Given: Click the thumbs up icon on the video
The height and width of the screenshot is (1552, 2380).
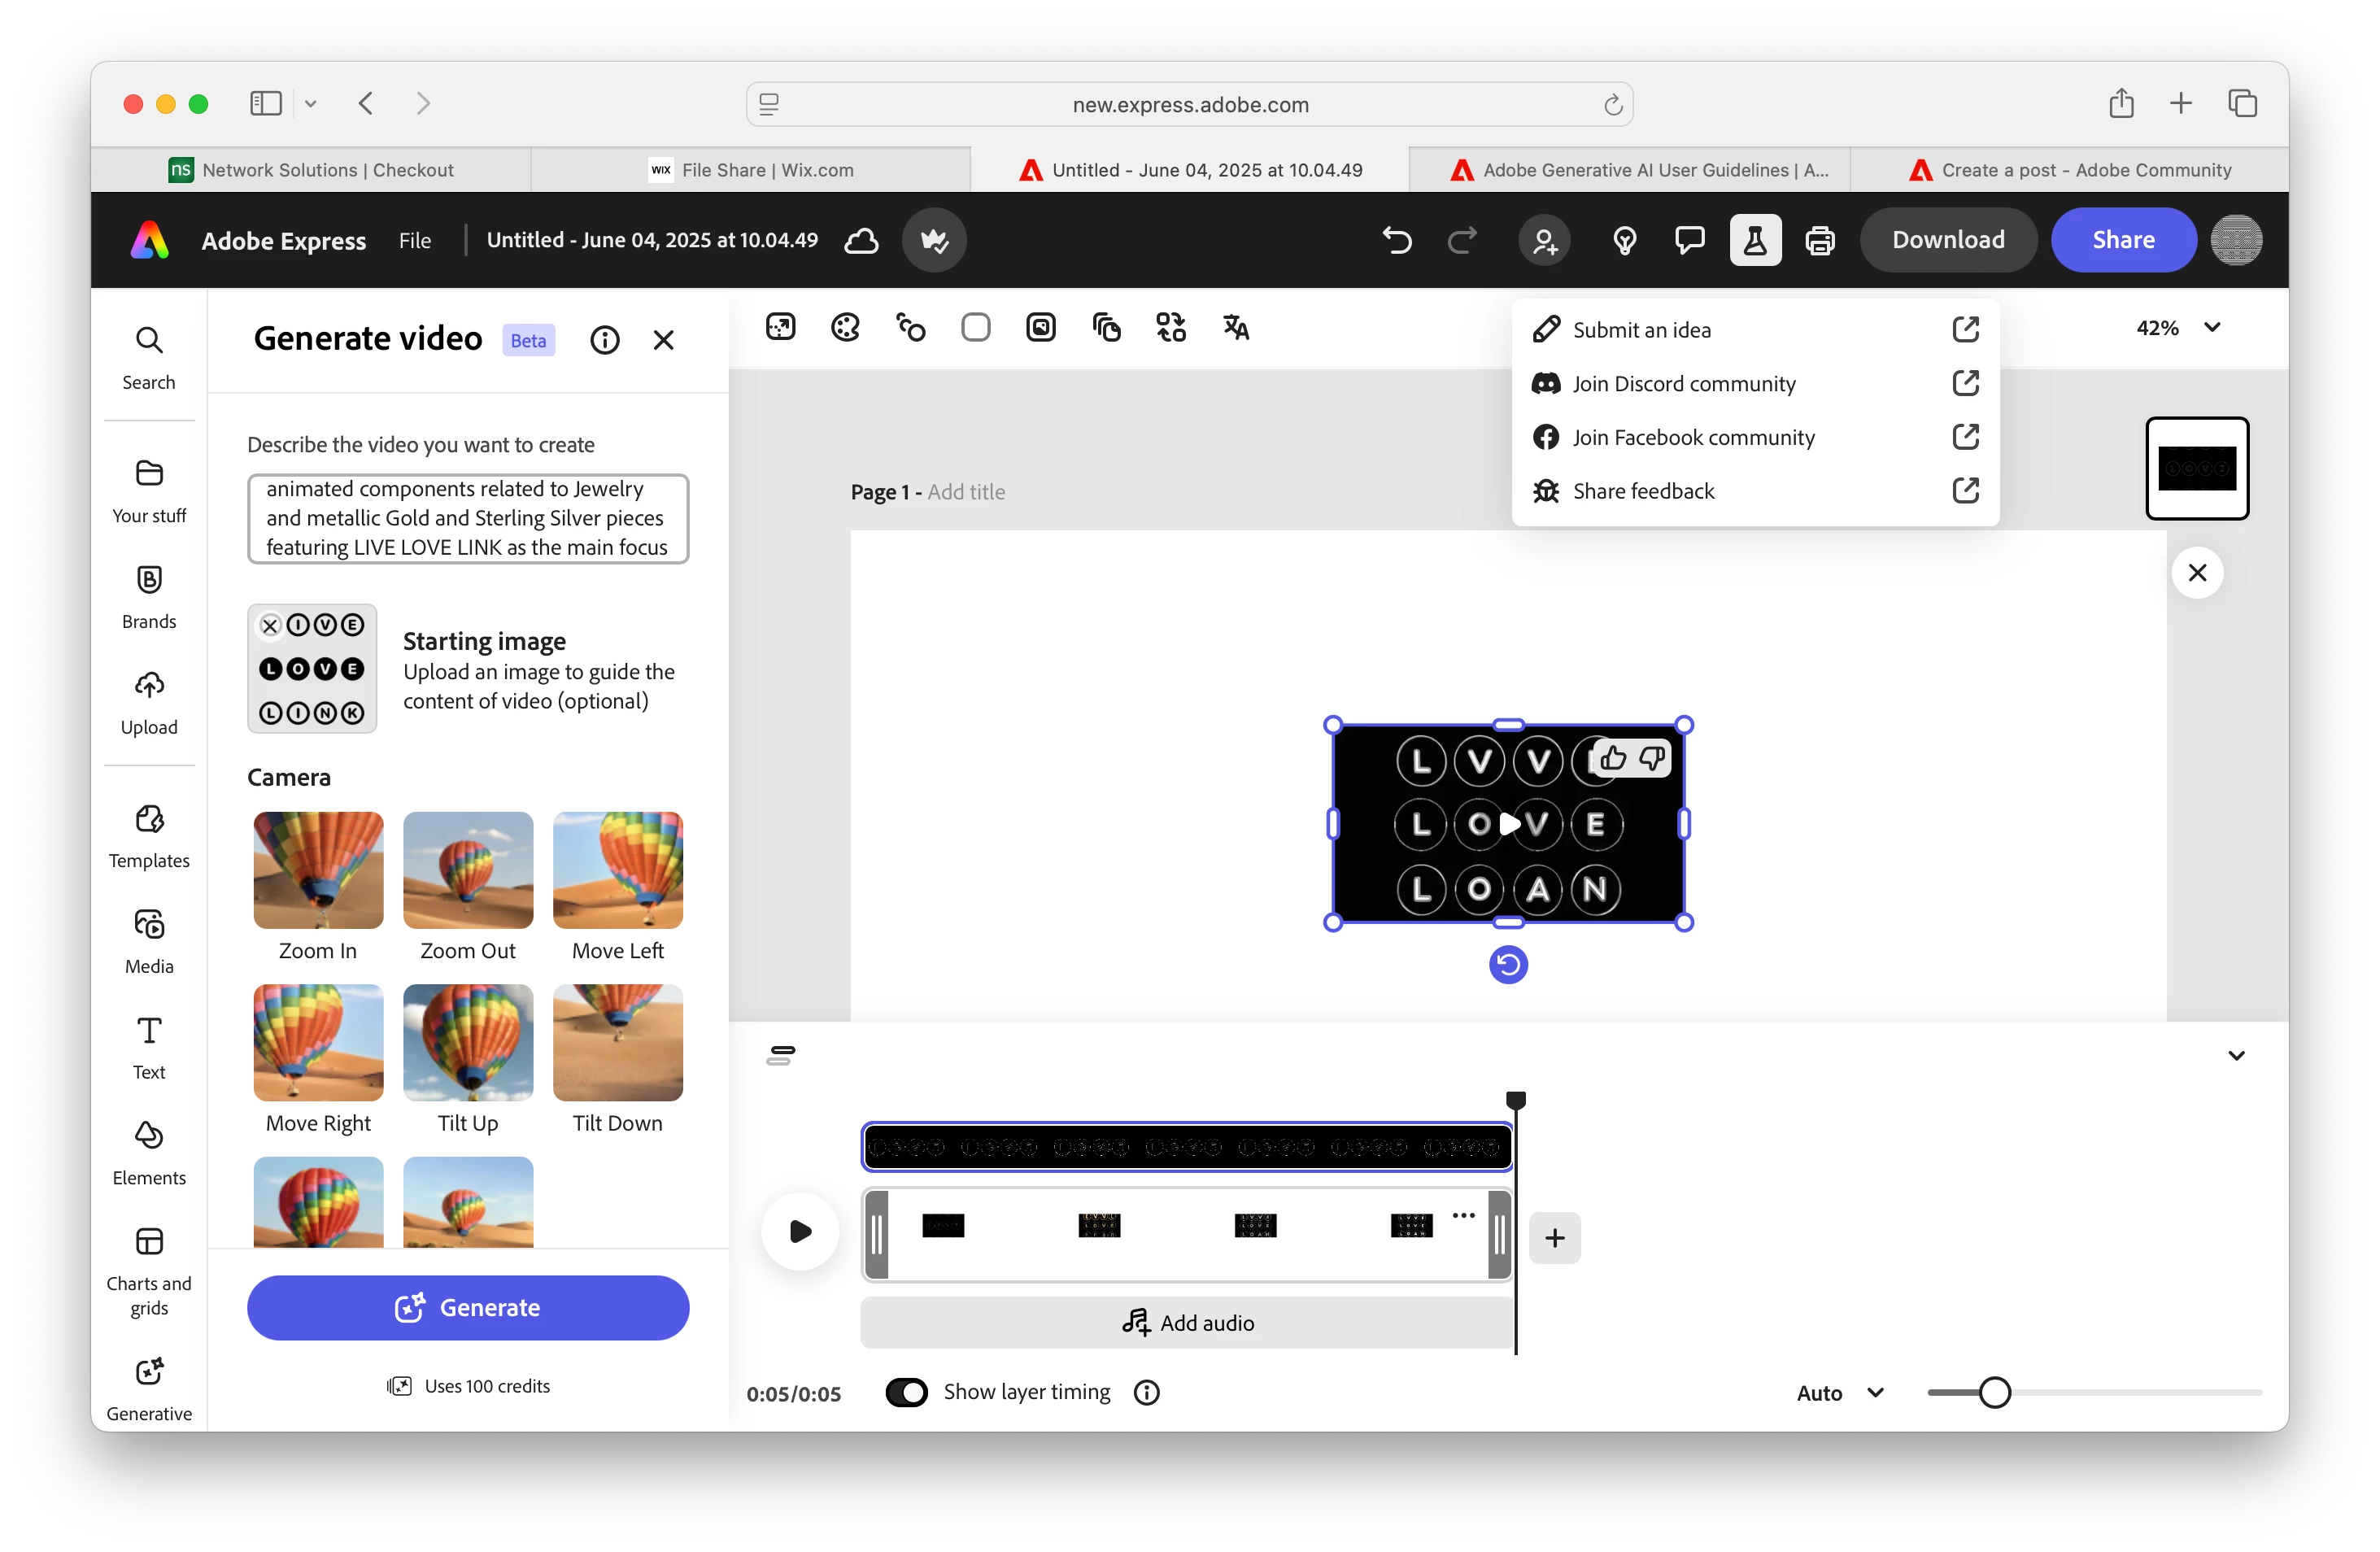Looking at the screenshot, I should tap(1612, 759).
